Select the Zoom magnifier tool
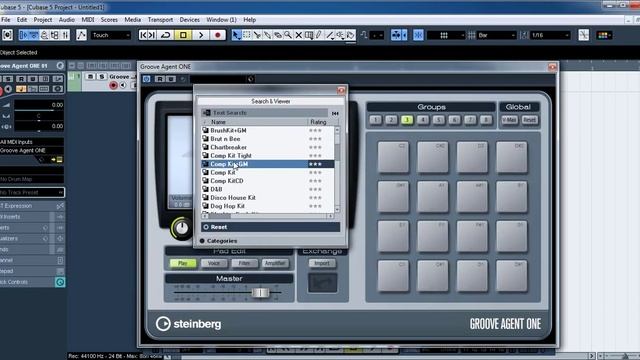The width and height of the screenshot is (640, 360). [x=288, y=35]
